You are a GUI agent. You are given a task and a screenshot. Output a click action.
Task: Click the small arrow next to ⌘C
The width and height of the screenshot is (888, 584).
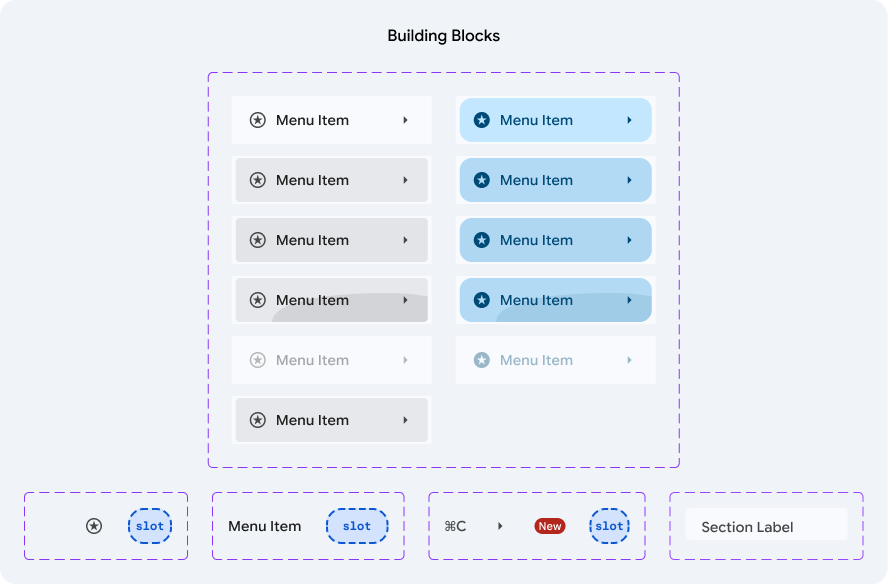(x=500, y=526)
